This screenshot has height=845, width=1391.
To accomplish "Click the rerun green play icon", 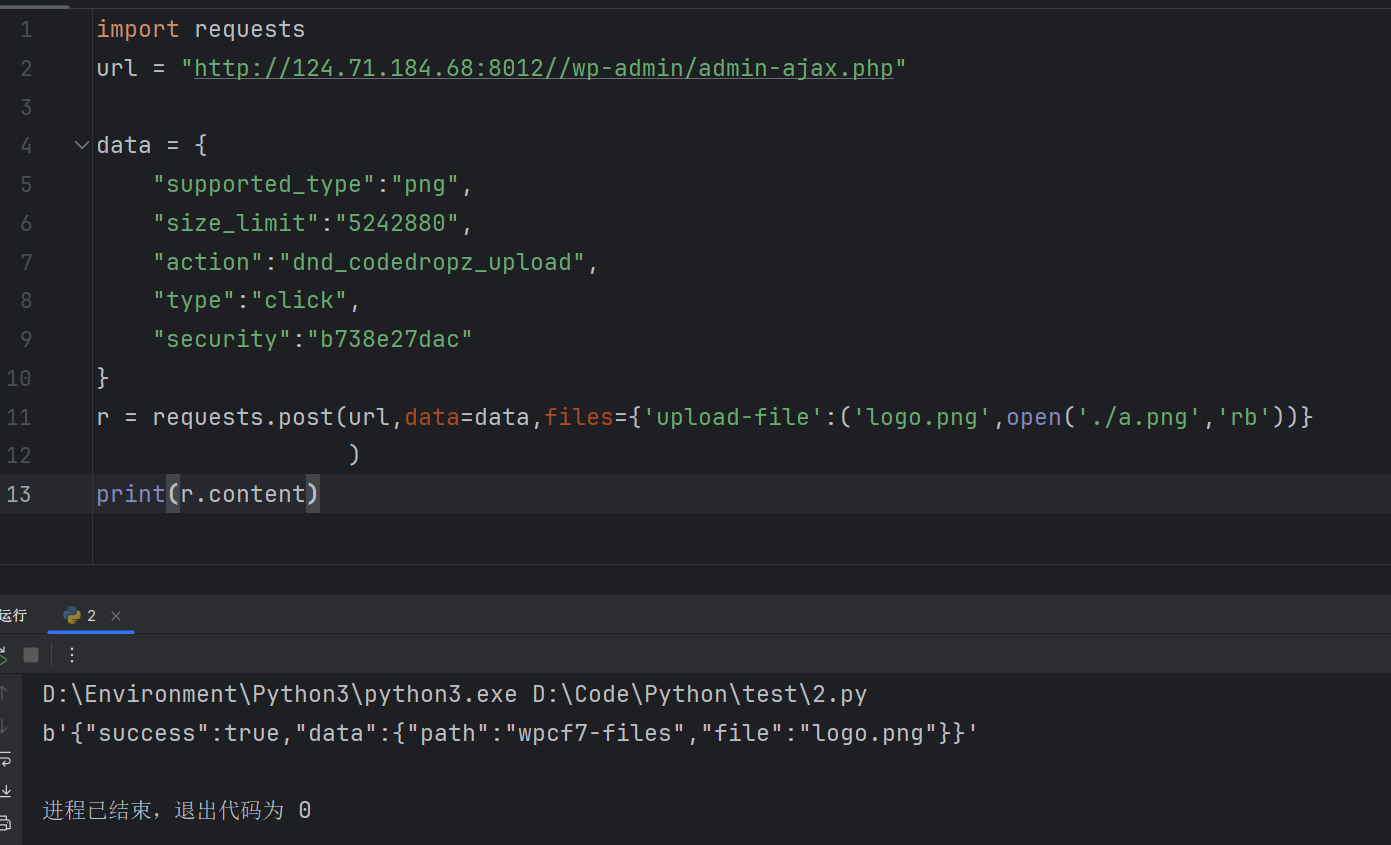I will click(3, 655).
